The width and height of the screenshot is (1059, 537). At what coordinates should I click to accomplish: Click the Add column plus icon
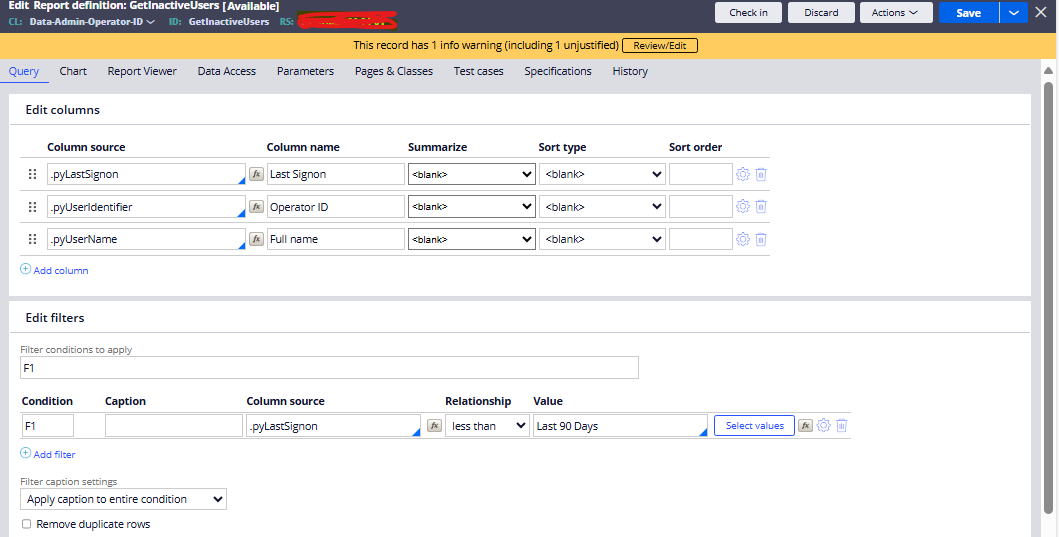click(x=26, y=269)
